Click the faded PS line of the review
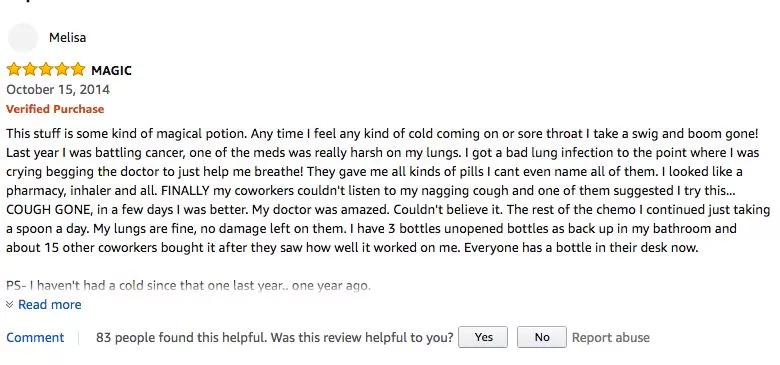Viewport: 780px width, 365px height. click(189, 286)
